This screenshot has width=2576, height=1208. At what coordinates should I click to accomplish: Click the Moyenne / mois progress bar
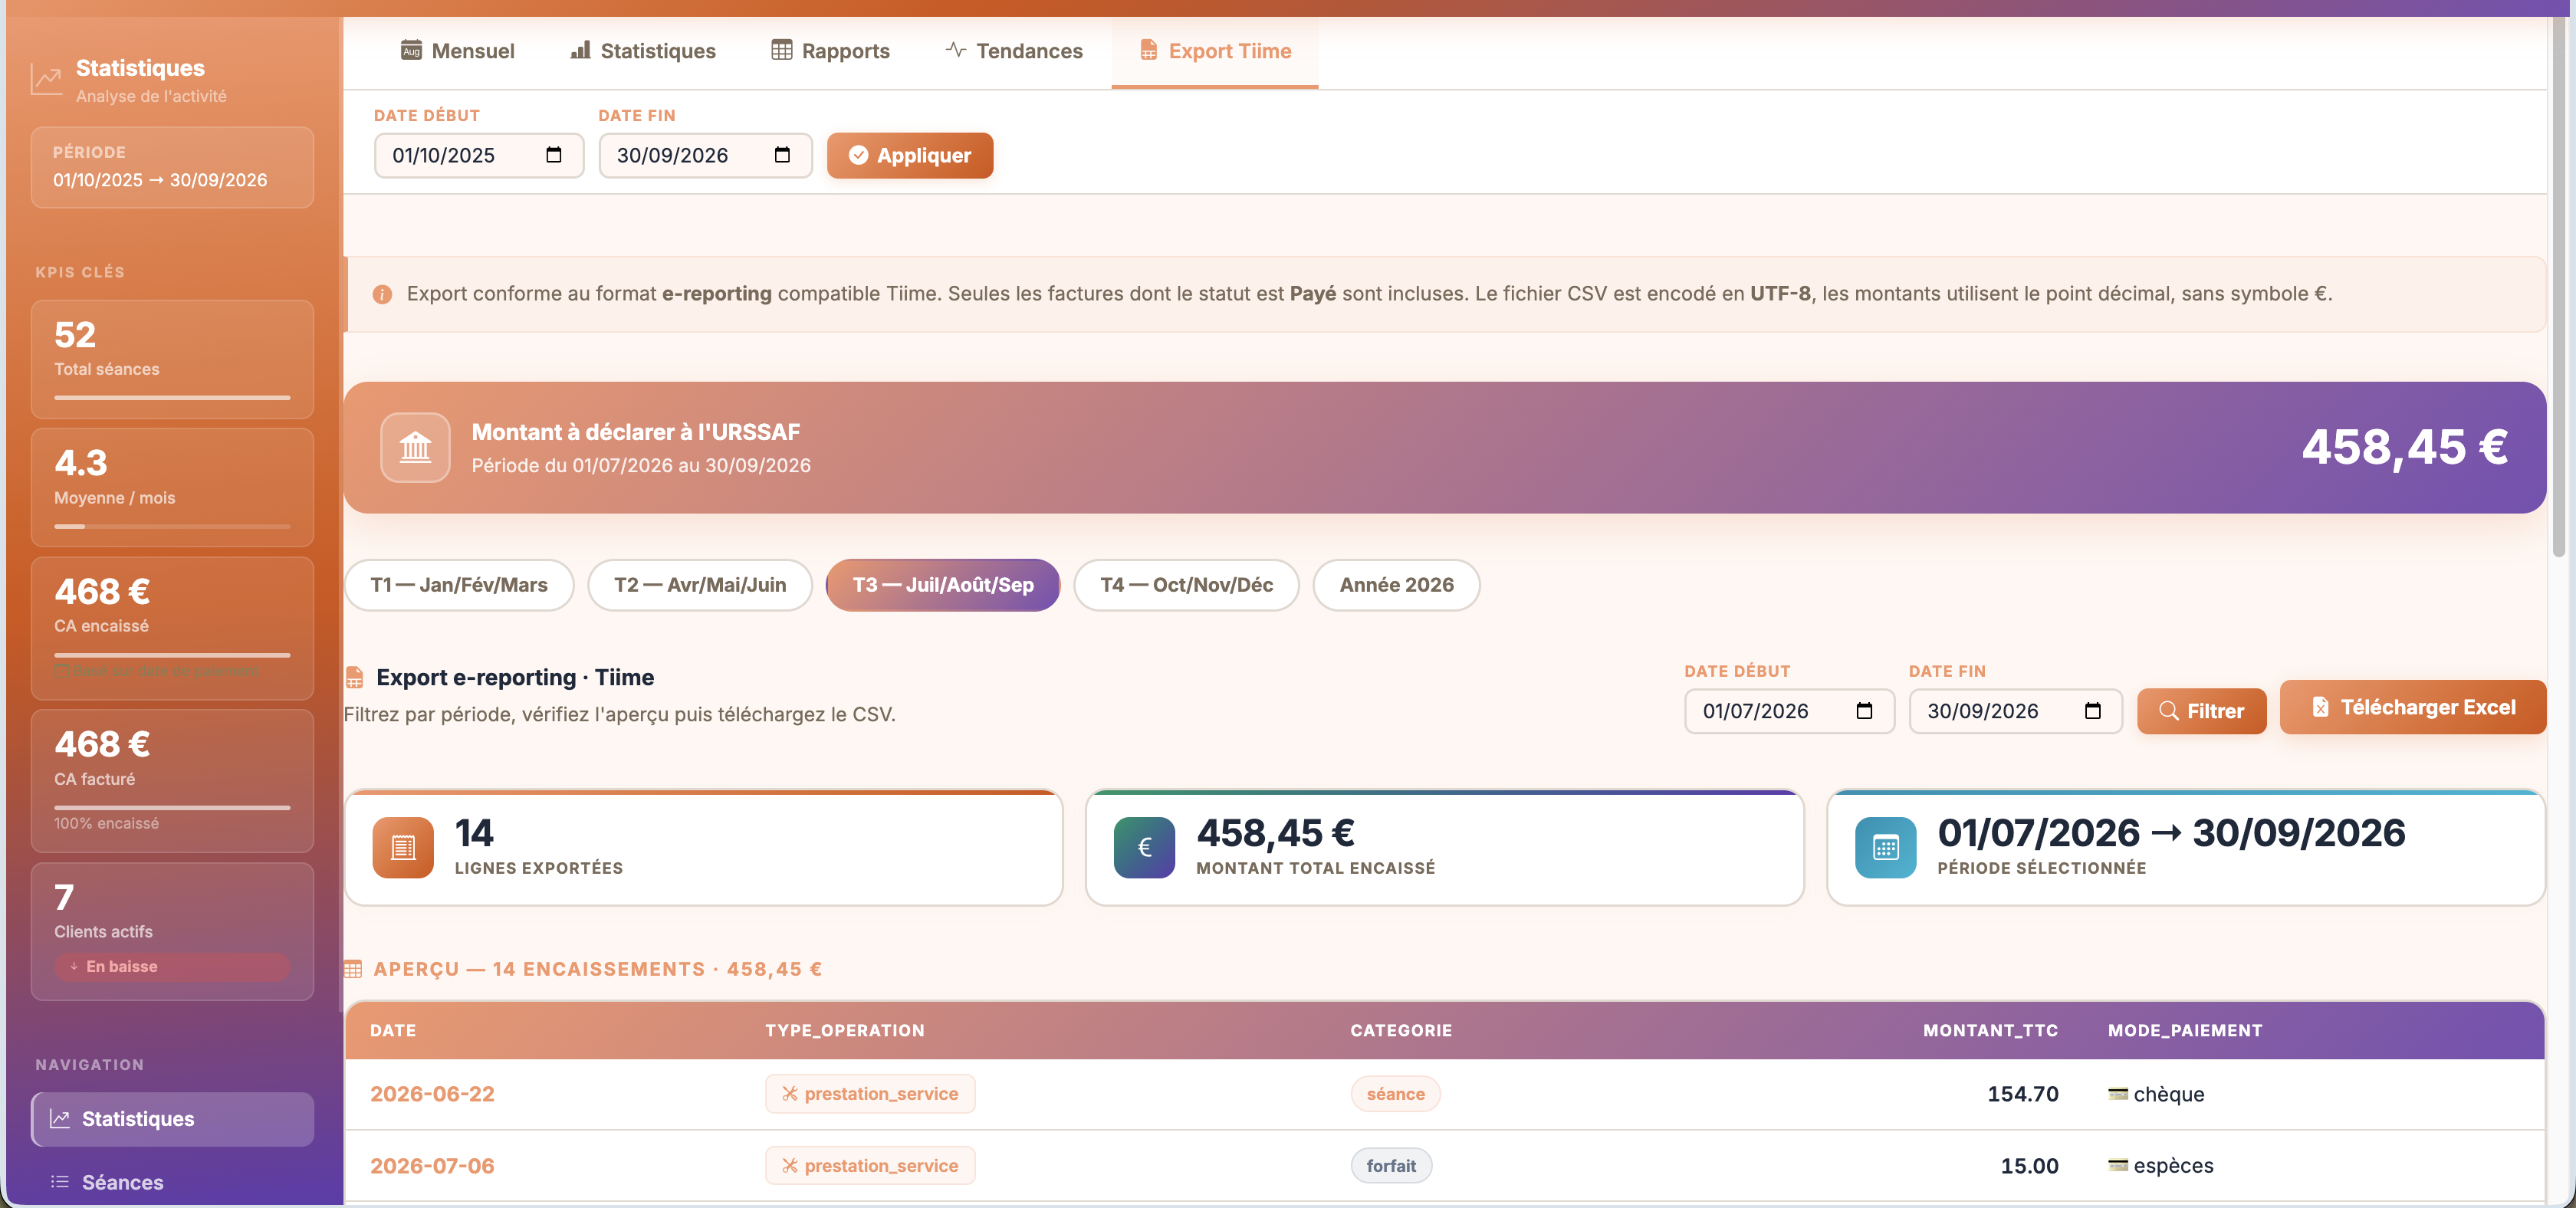(x=172, y=526)
